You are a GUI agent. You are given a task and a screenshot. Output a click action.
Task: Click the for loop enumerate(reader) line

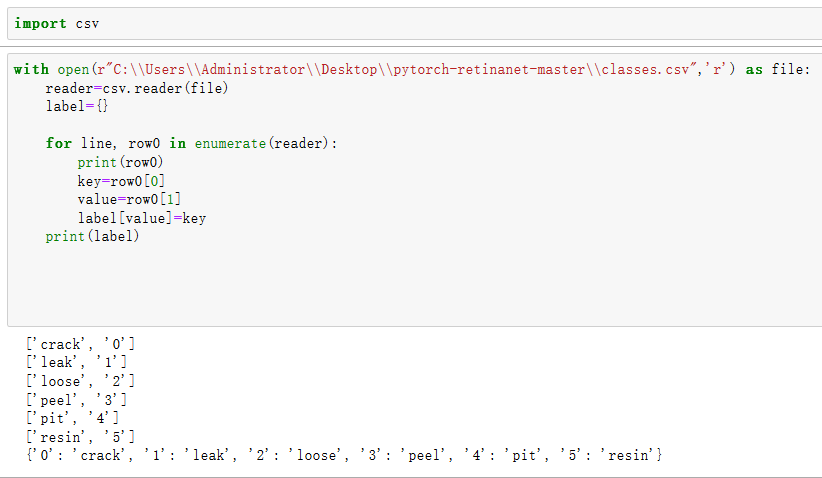(x=191, y=143)
